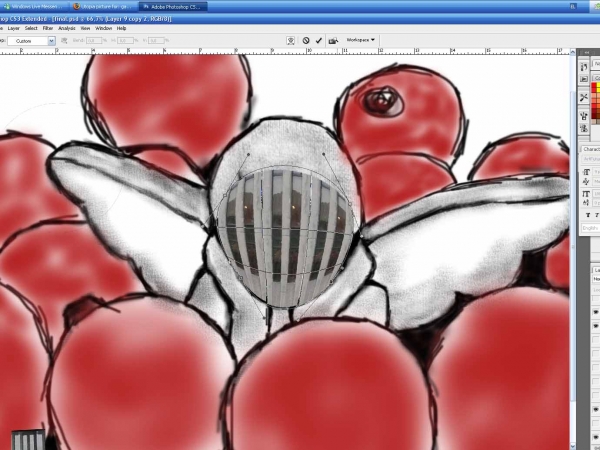Cancel the warp transform
600x450 pixels.
[x=306, y=40]
